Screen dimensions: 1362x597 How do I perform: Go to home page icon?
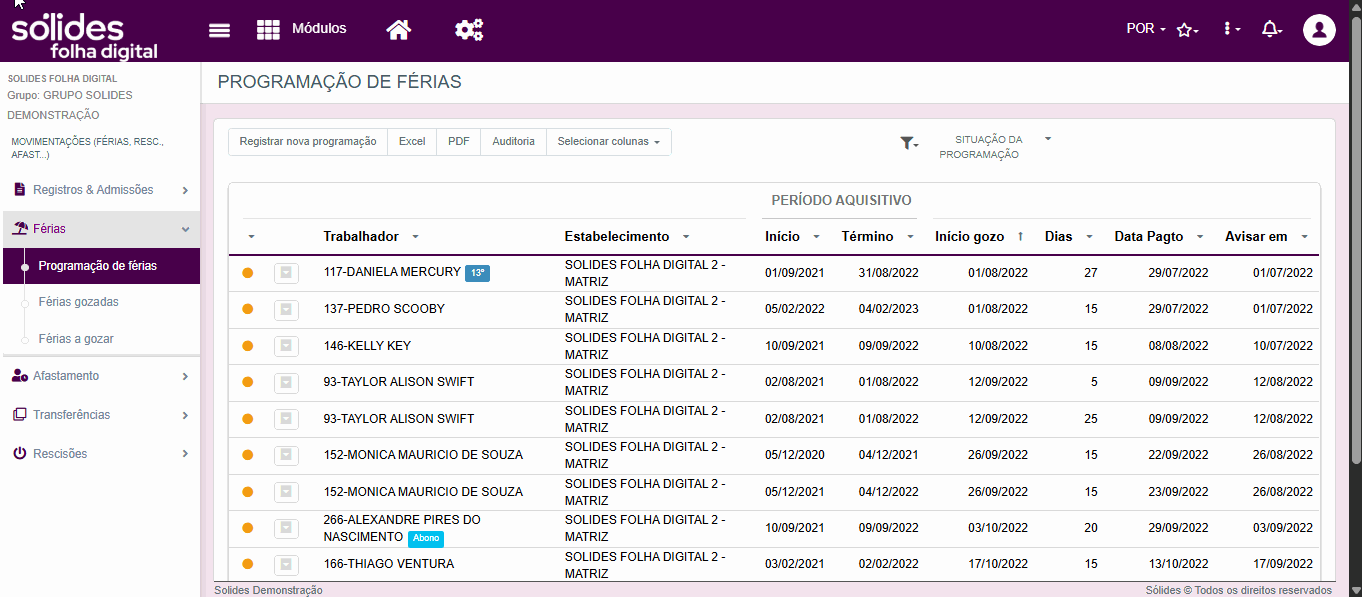(399, 30)
